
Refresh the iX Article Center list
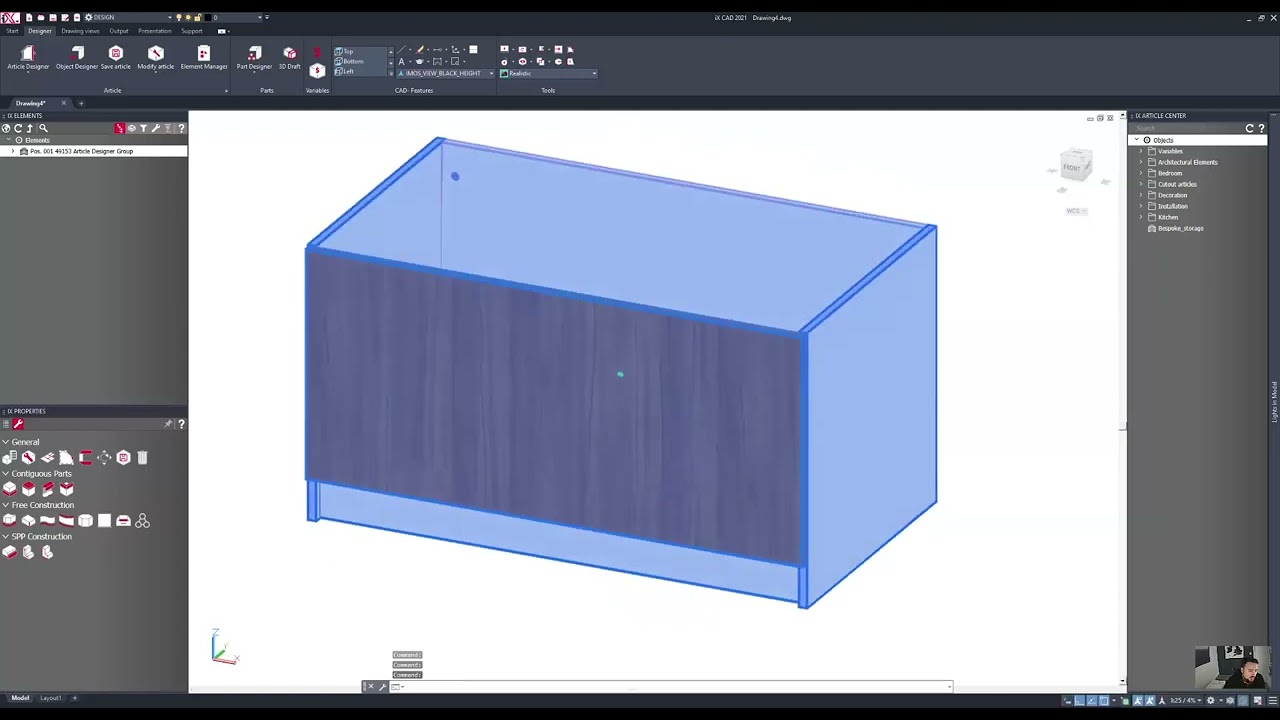pos(1249,128)
